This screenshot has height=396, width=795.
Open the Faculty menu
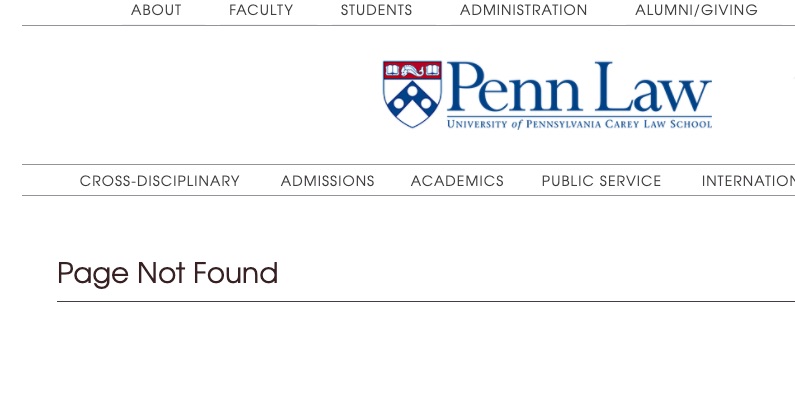point(261,10)
